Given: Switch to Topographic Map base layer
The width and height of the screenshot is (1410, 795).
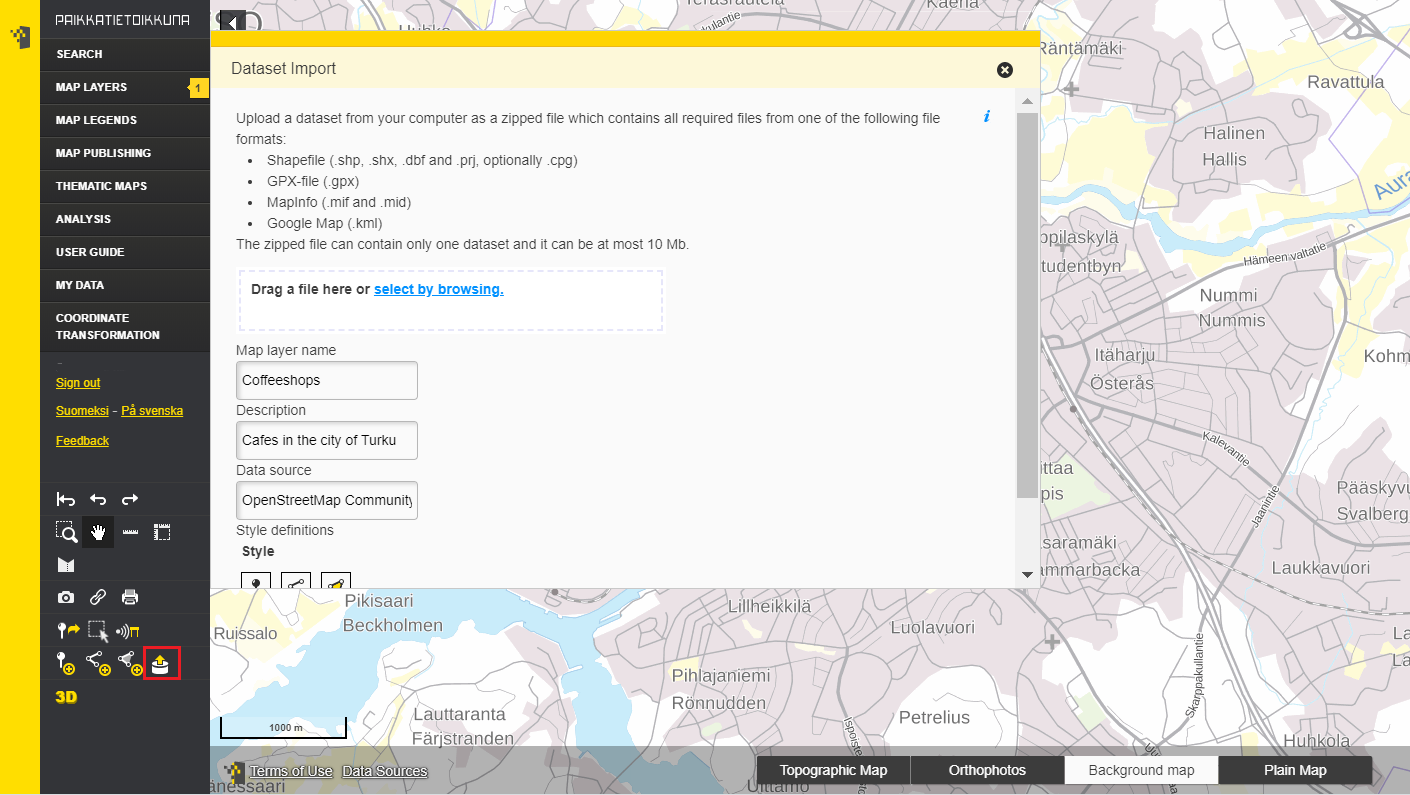Looking at the screenshot, I should 833,770.
